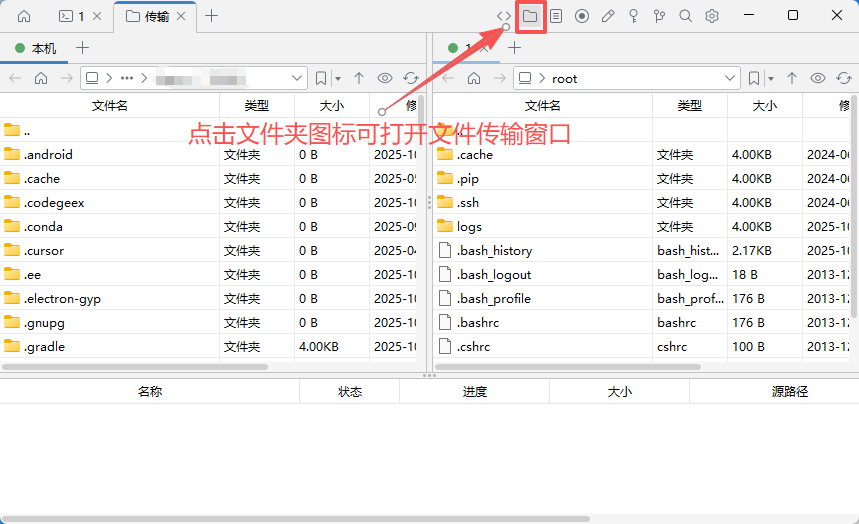This screenshot has height=524, width=859.
Task: Open the settings gear icon
Action: [x=712, y=16]
